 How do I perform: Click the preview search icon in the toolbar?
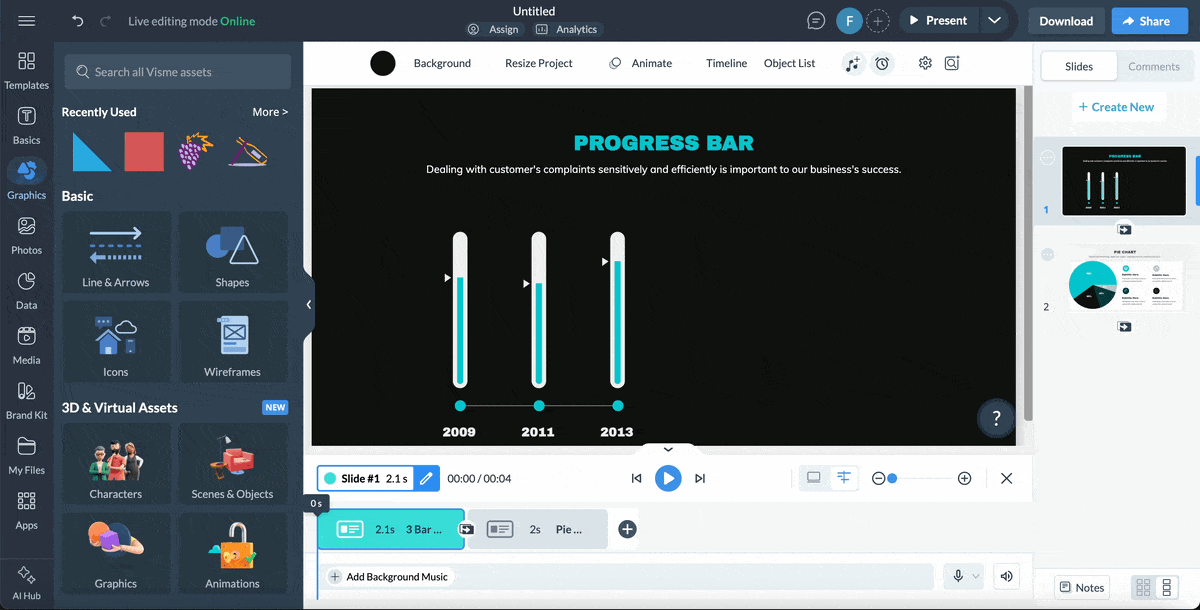(951, 63)
